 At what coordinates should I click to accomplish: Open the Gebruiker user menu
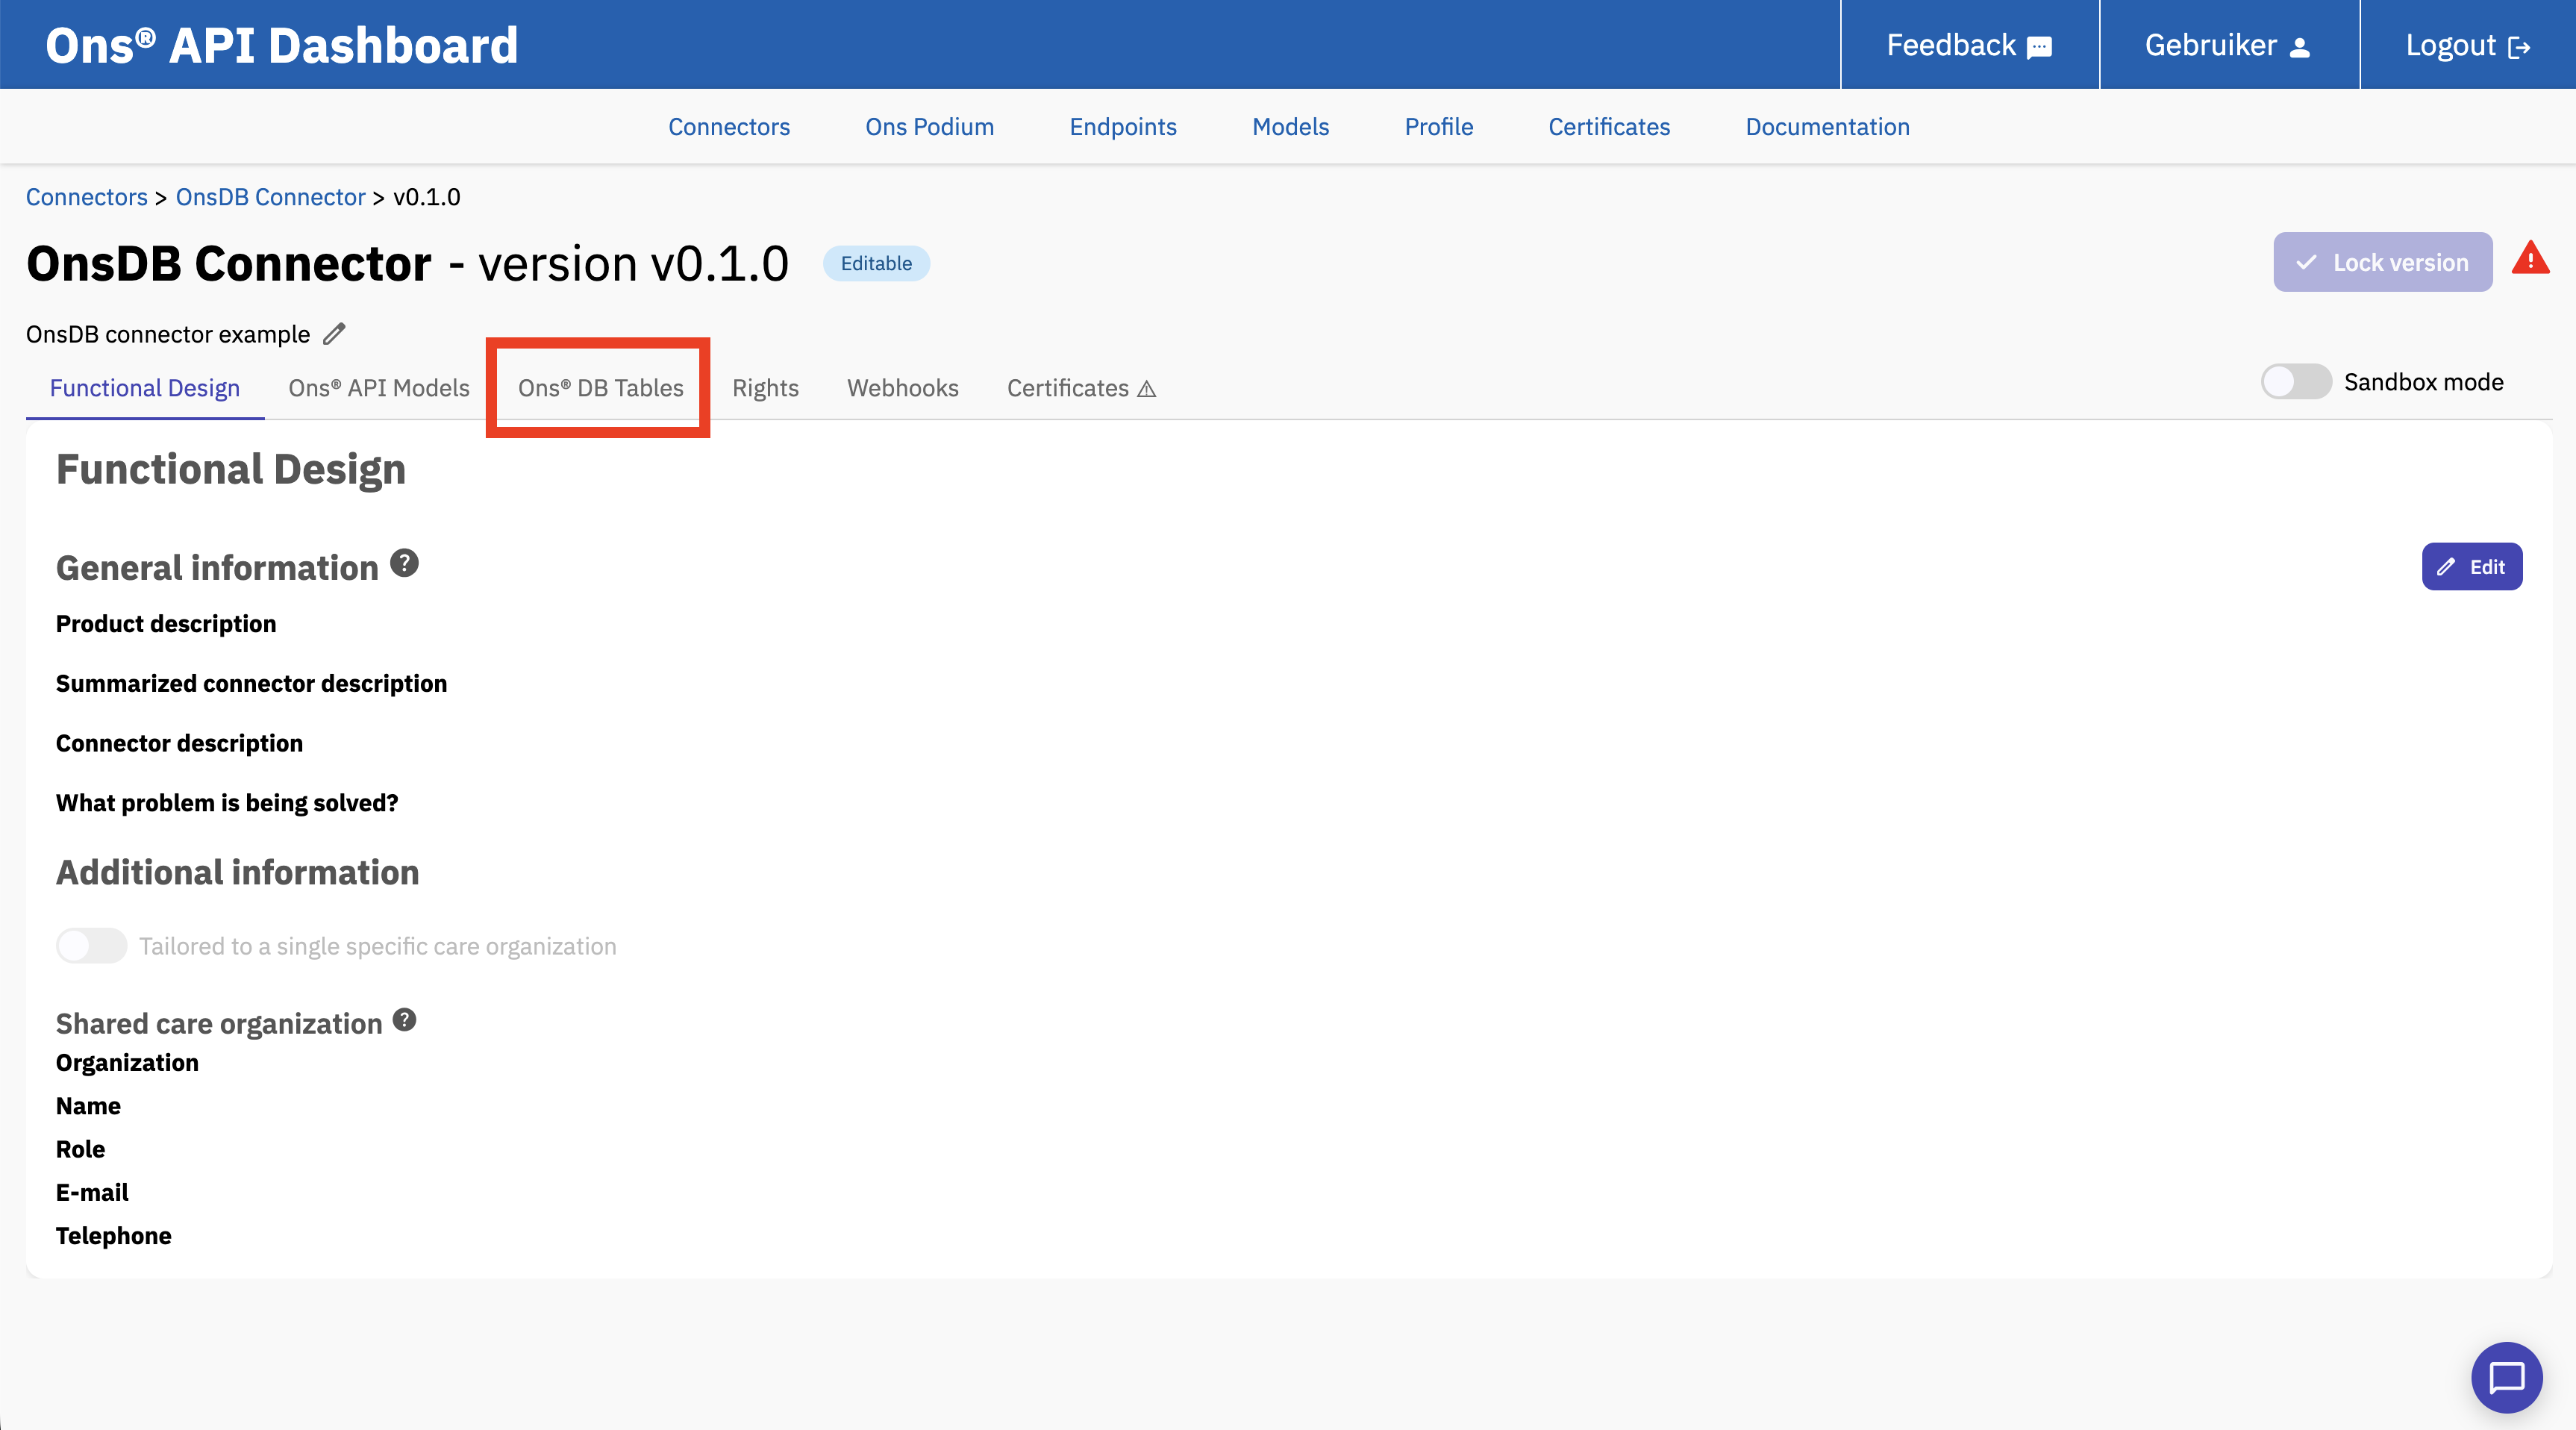click(2228, 45)
